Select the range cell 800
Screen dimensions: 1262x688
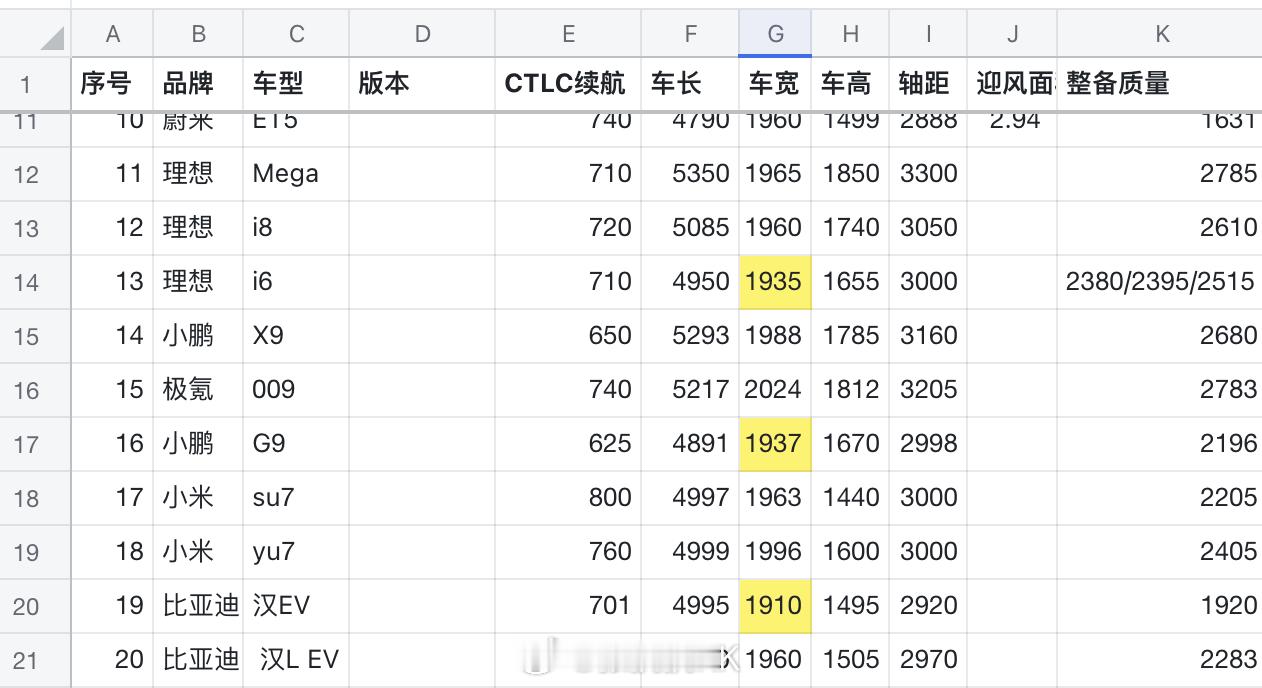pyautogui.click(x=568, y=498)
